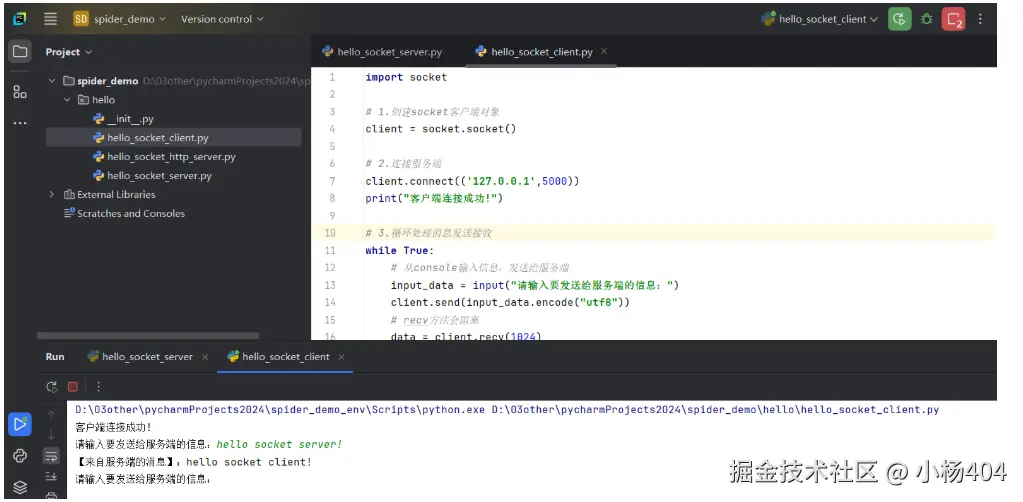Screen dimensions: 1023x502
Task: Open the More Actions menu in top toolbar
Action: tap(980, 19)
